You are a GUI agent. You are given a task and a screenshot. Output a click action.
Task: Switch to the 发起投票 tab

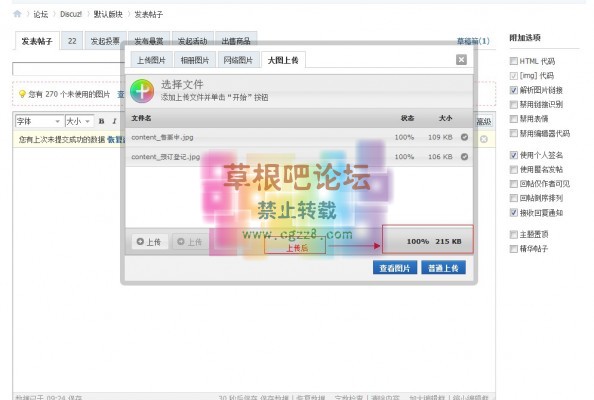(x=105, y=41)
